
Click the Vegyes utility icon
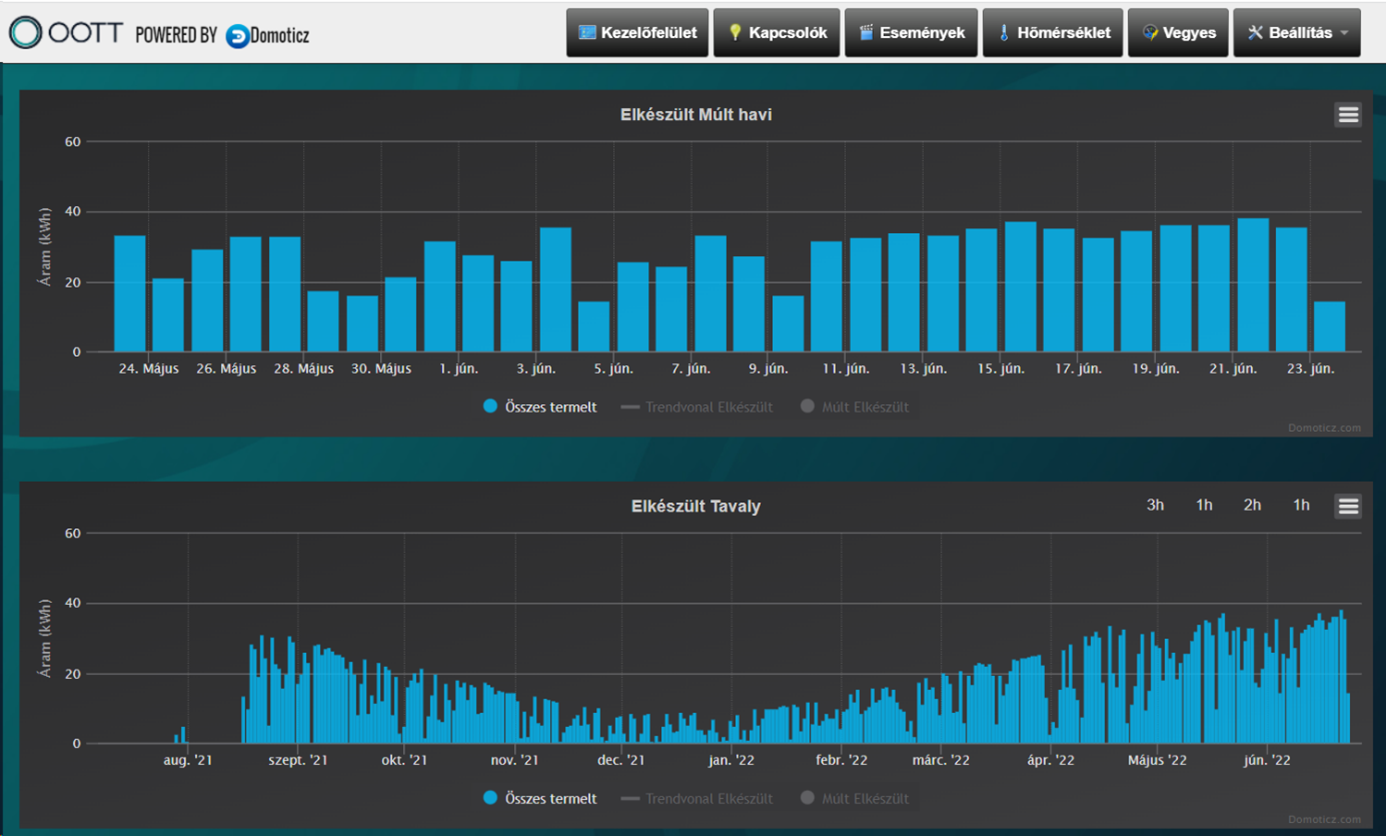1150,33
